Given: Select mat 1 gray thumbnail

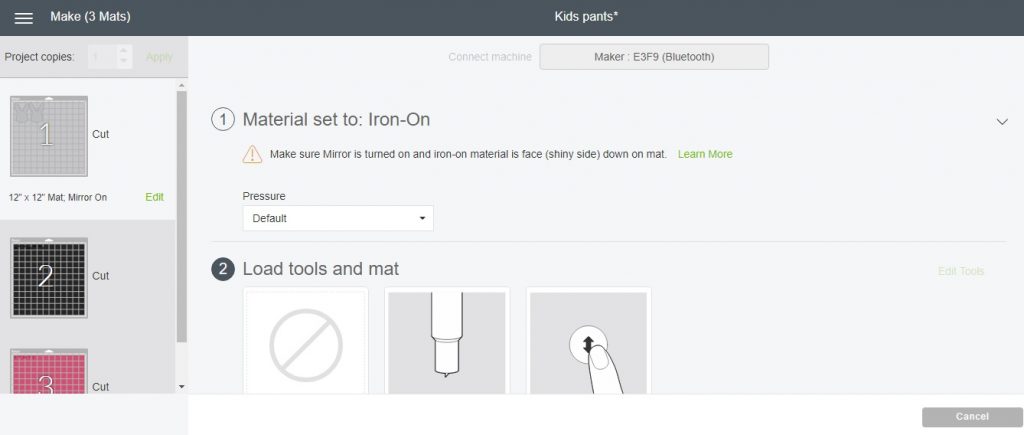Looking at the screenshot, I should click(49, 136).
